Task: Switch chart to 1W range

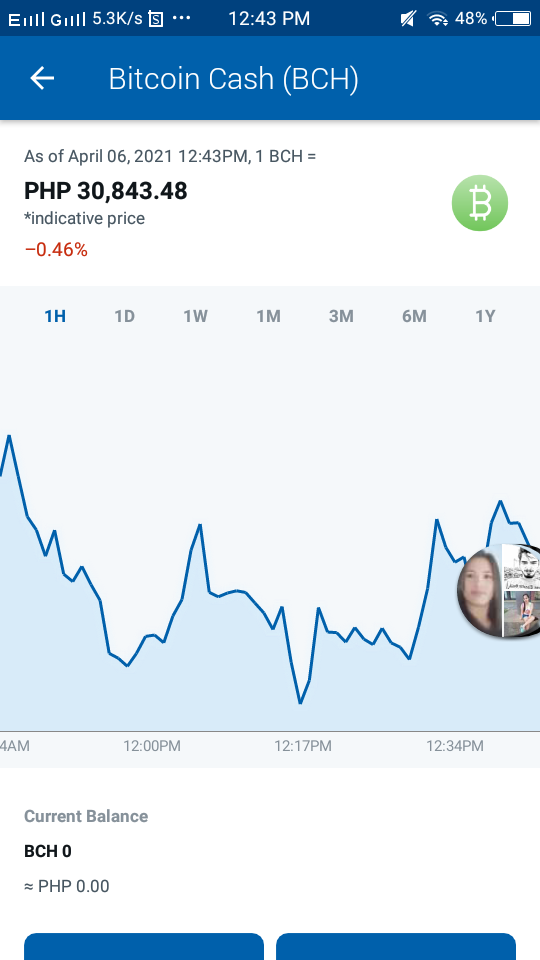Action: pos(195,316)
